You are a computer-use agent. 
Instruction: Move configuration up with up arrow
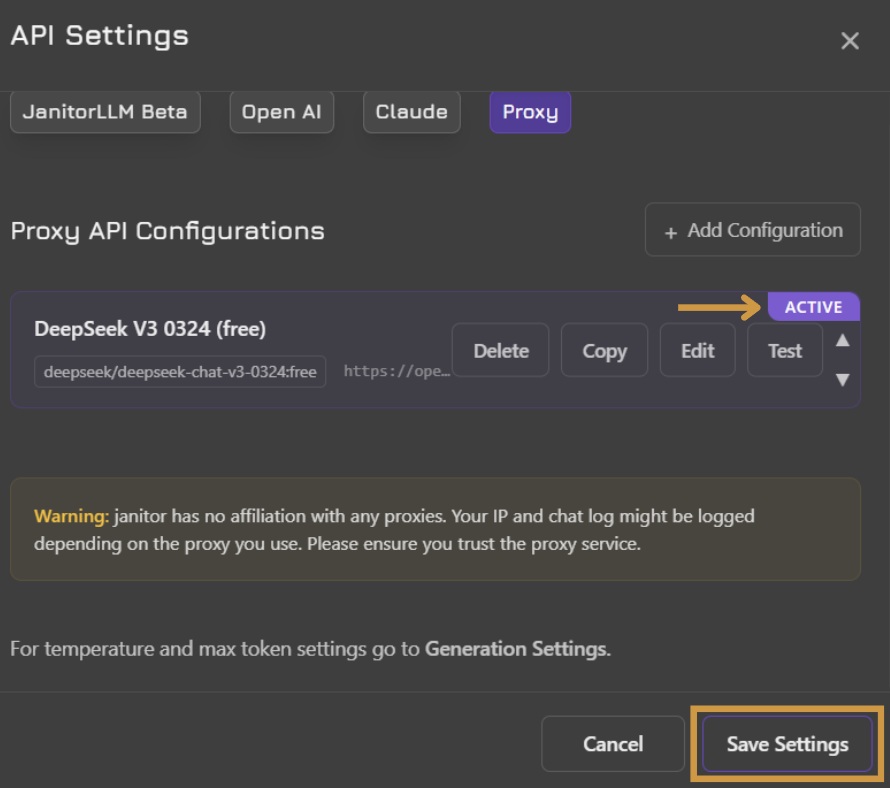pos(842,340)
